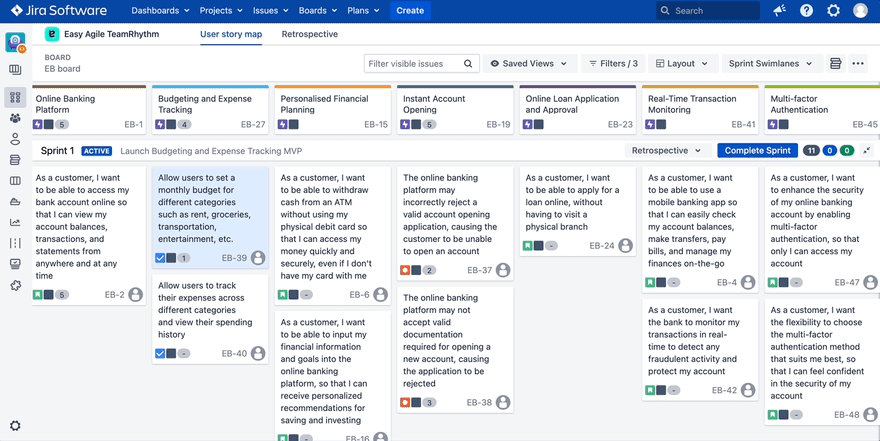Expand the Plans menu
880x441 pixels.
[x=363, y=11]
